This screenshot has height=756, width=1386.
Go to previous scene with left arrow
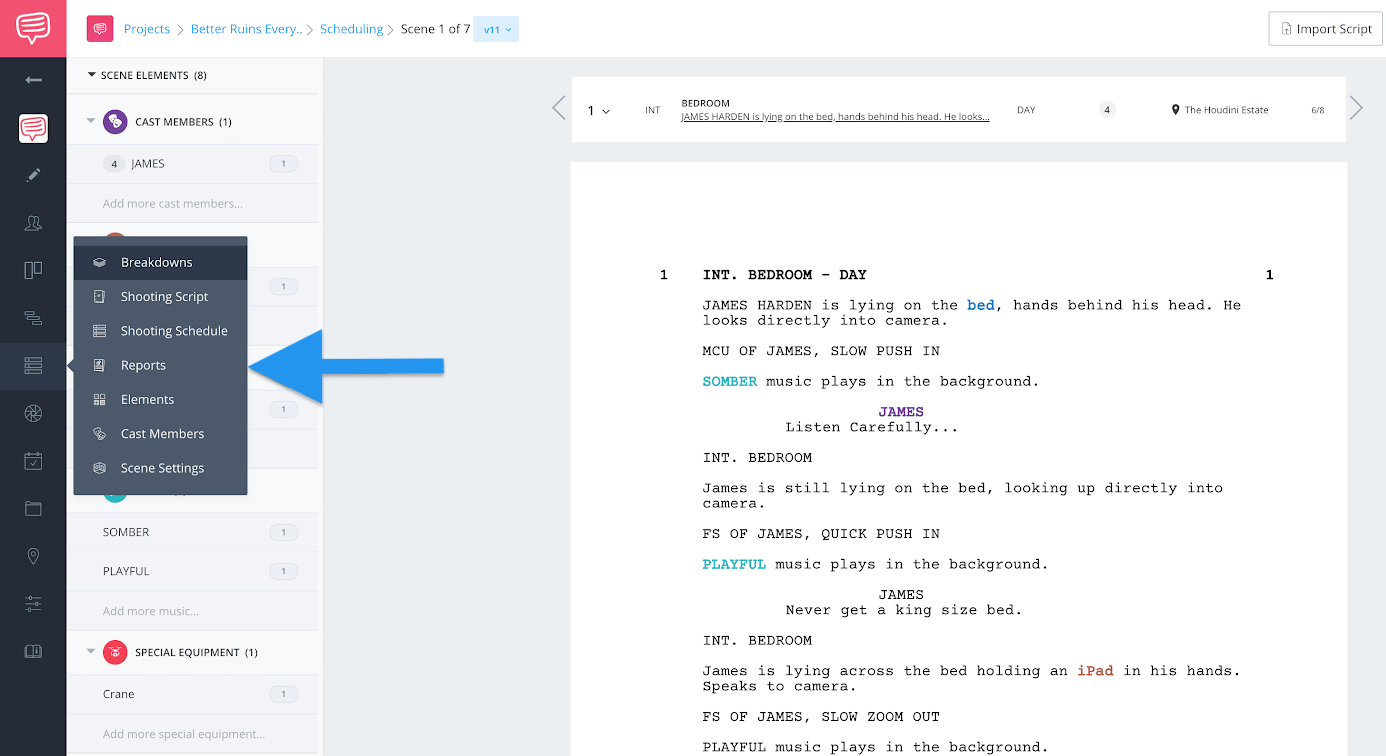559,108
